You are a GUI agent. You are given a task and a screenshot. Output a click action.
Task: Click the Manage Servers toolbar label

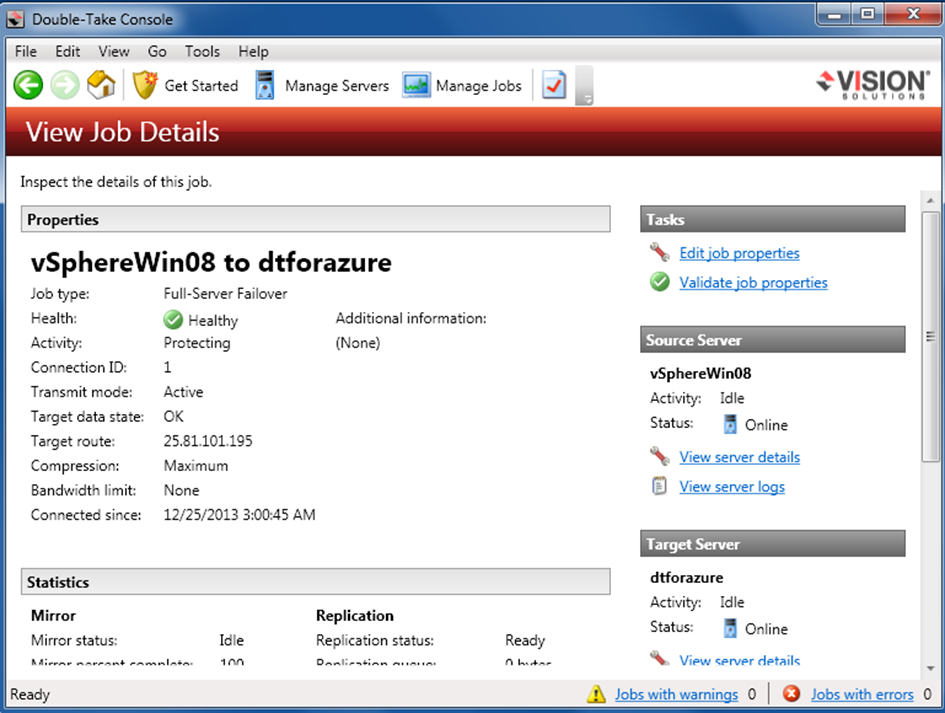(337, 86)
